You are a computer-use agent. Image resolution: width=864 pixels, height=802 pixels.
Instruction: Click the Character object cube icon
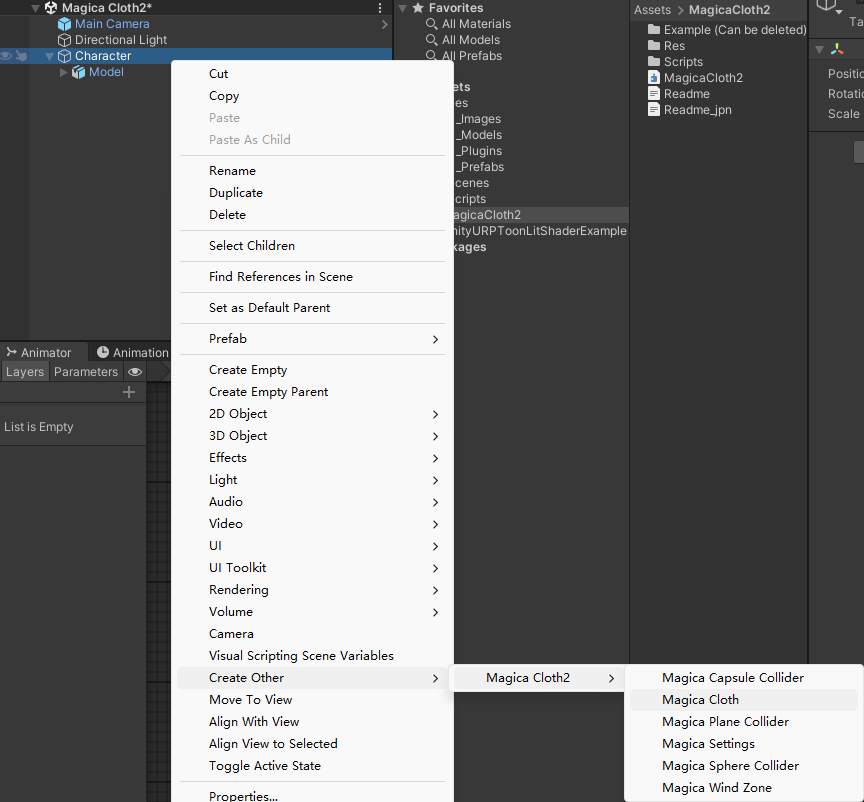tap(64, 56)
